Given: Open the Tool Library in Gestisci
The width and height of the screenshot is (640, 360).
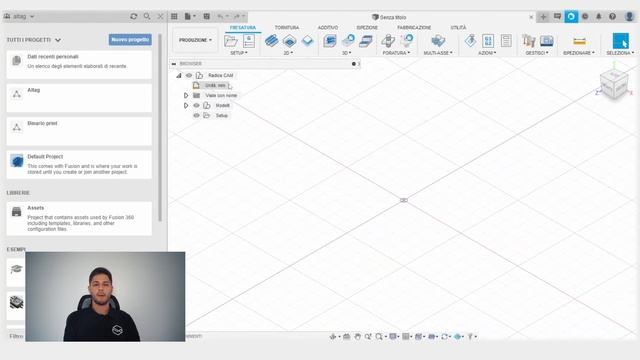Looking at the screenshot, I should [x=529, y=41].
